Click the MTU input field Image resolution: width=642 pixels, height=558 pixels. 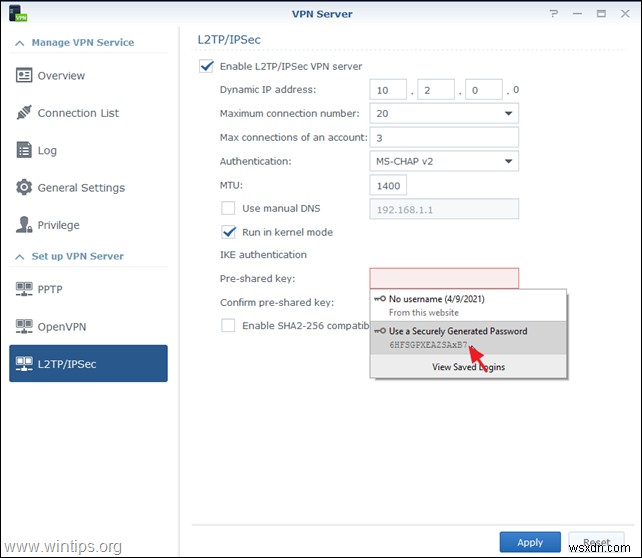(x=388, y=185)
